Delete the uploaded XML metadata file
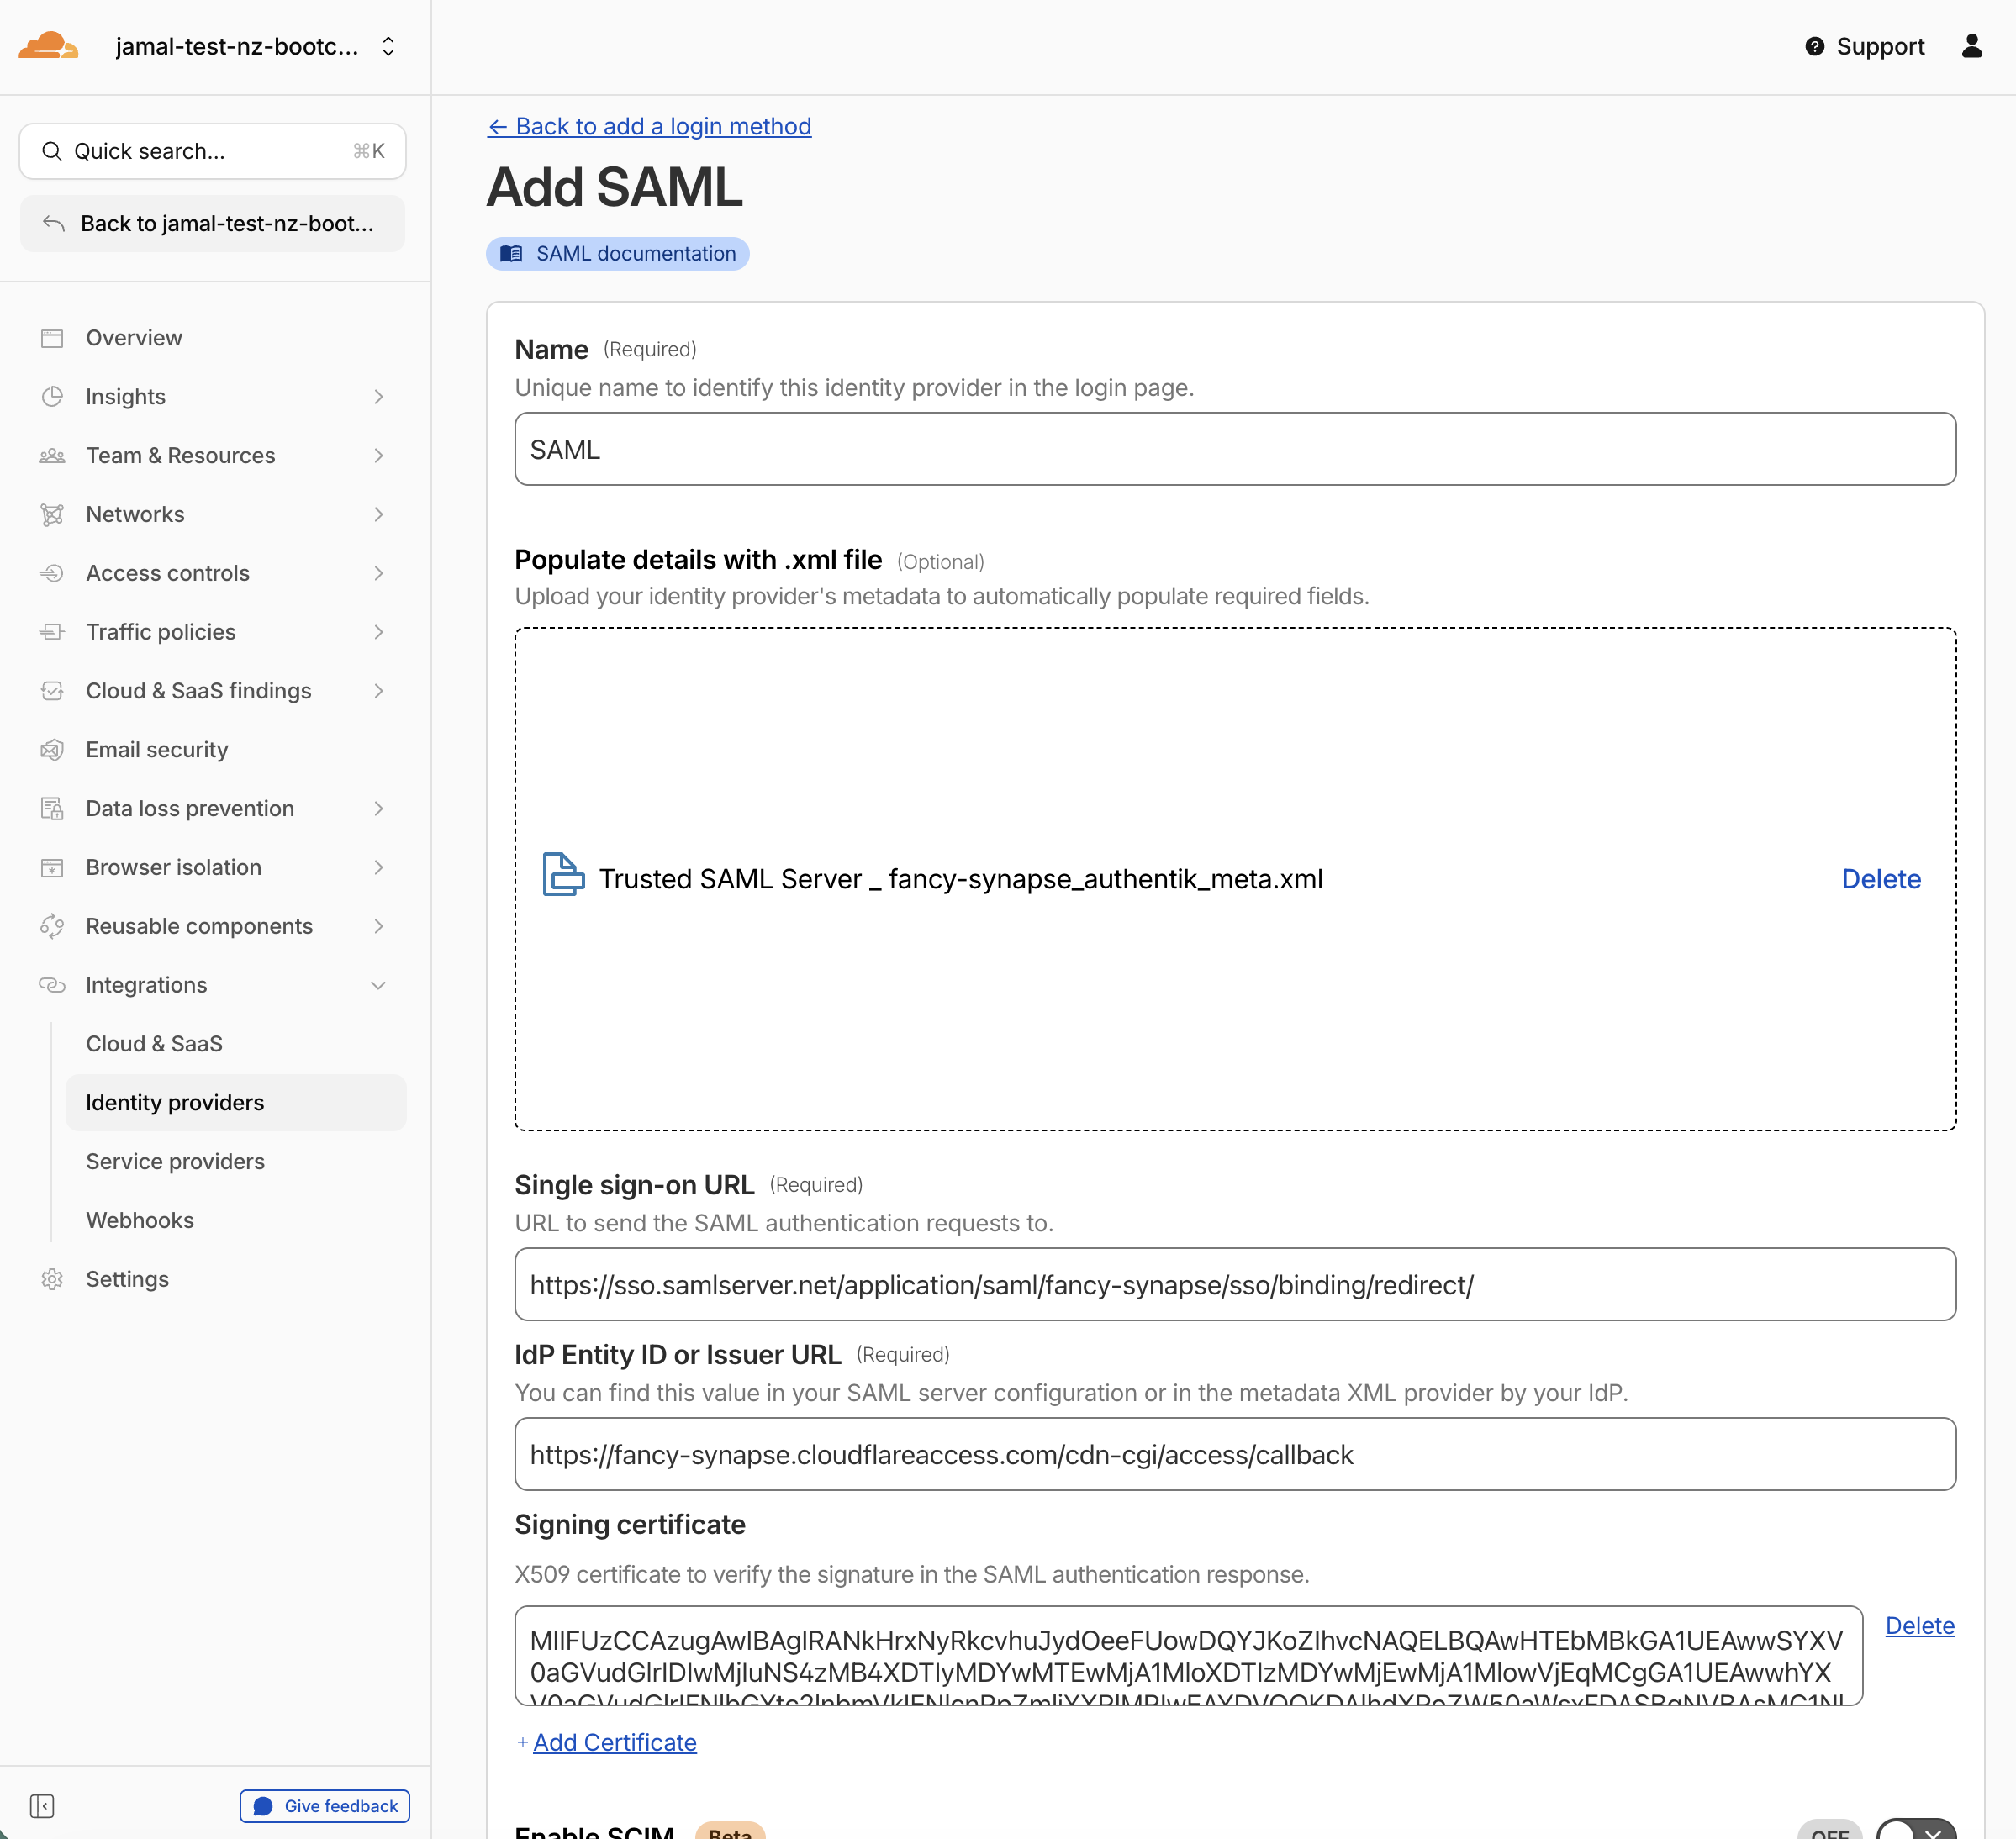The height and width of the screenshot is (1839, 2016). 1881,879
